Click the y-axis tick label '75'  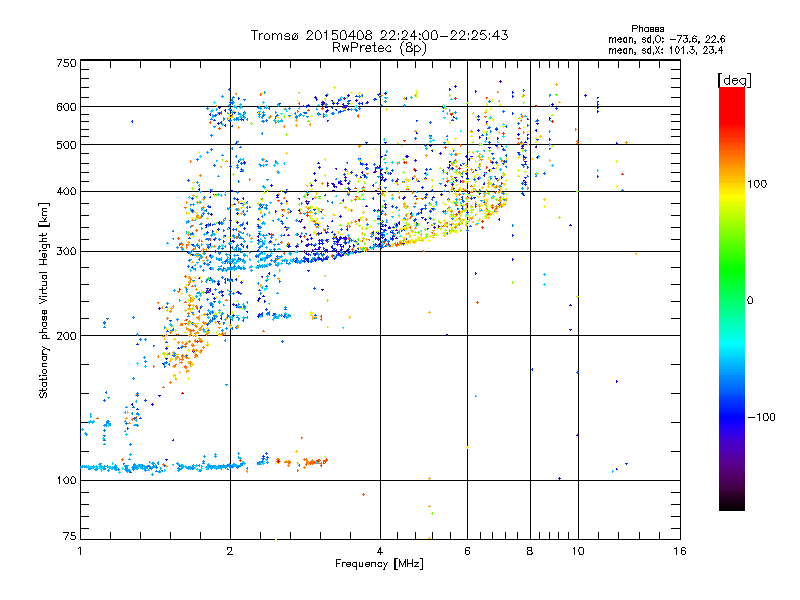coord(70,536)
